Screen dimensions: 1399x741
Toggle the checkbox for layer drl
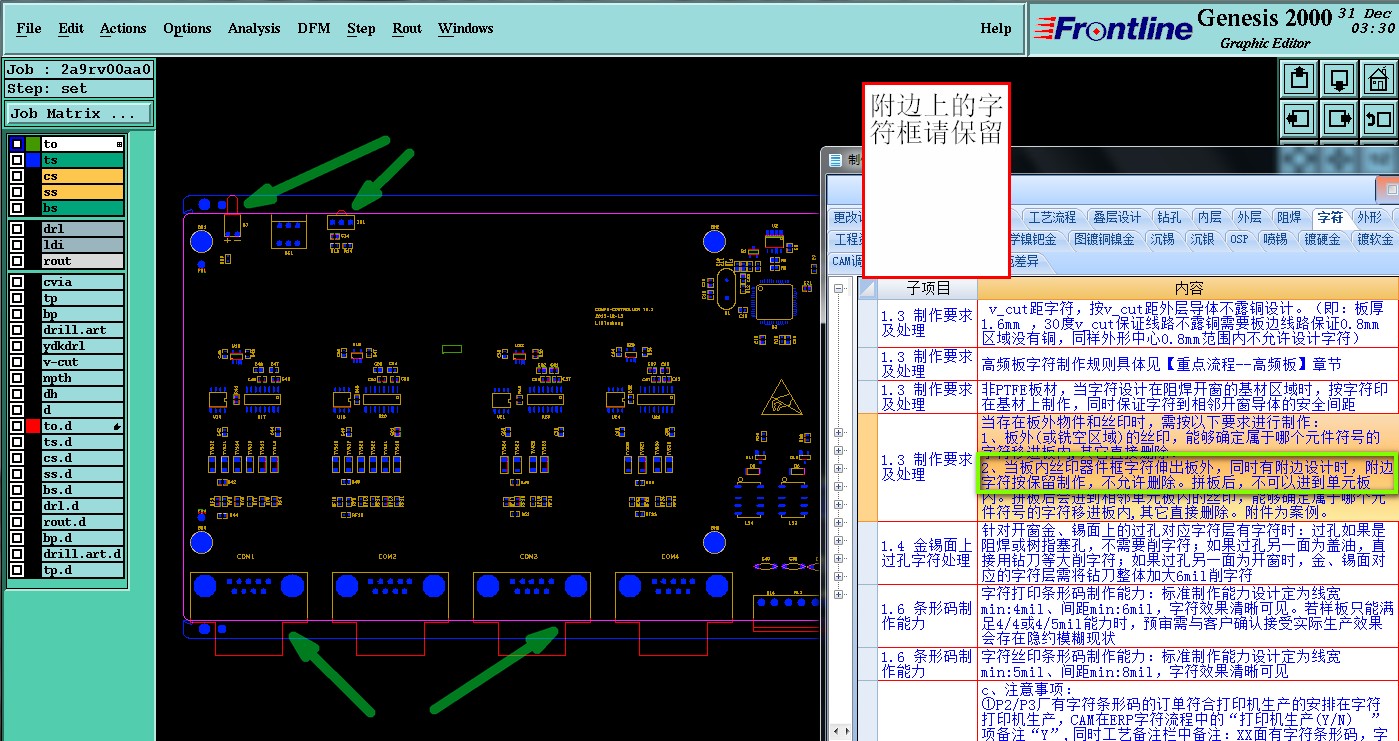(x=17, y=229)
